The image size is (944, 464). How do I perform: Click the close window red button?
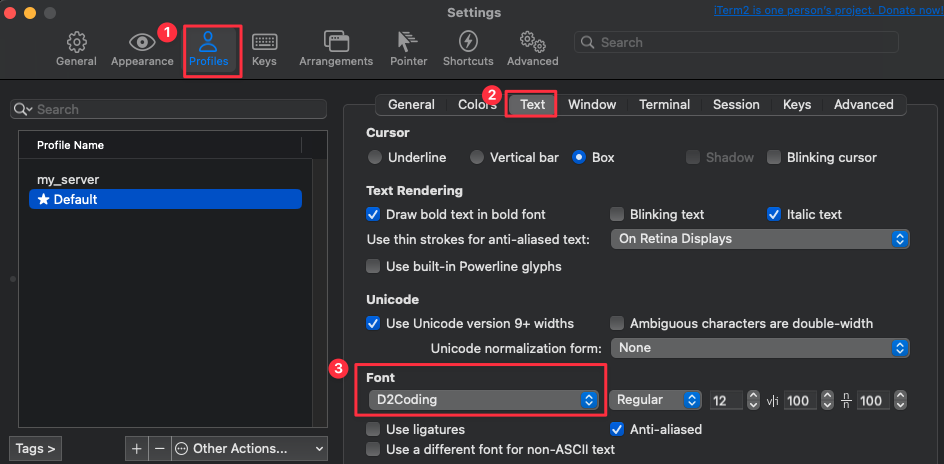[x=11, y=13]
